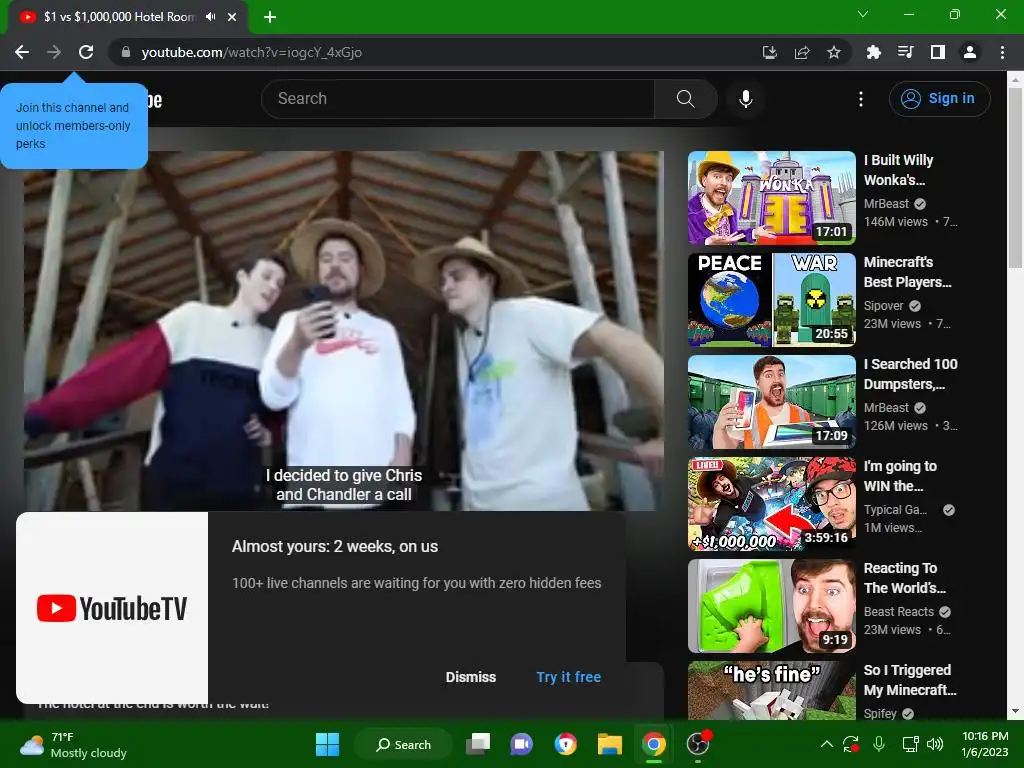This screenshot has height=768, width=1024.
Task: Open So I Triggered My Minecraft thumbnail
Action: click(x=771, y=690)
